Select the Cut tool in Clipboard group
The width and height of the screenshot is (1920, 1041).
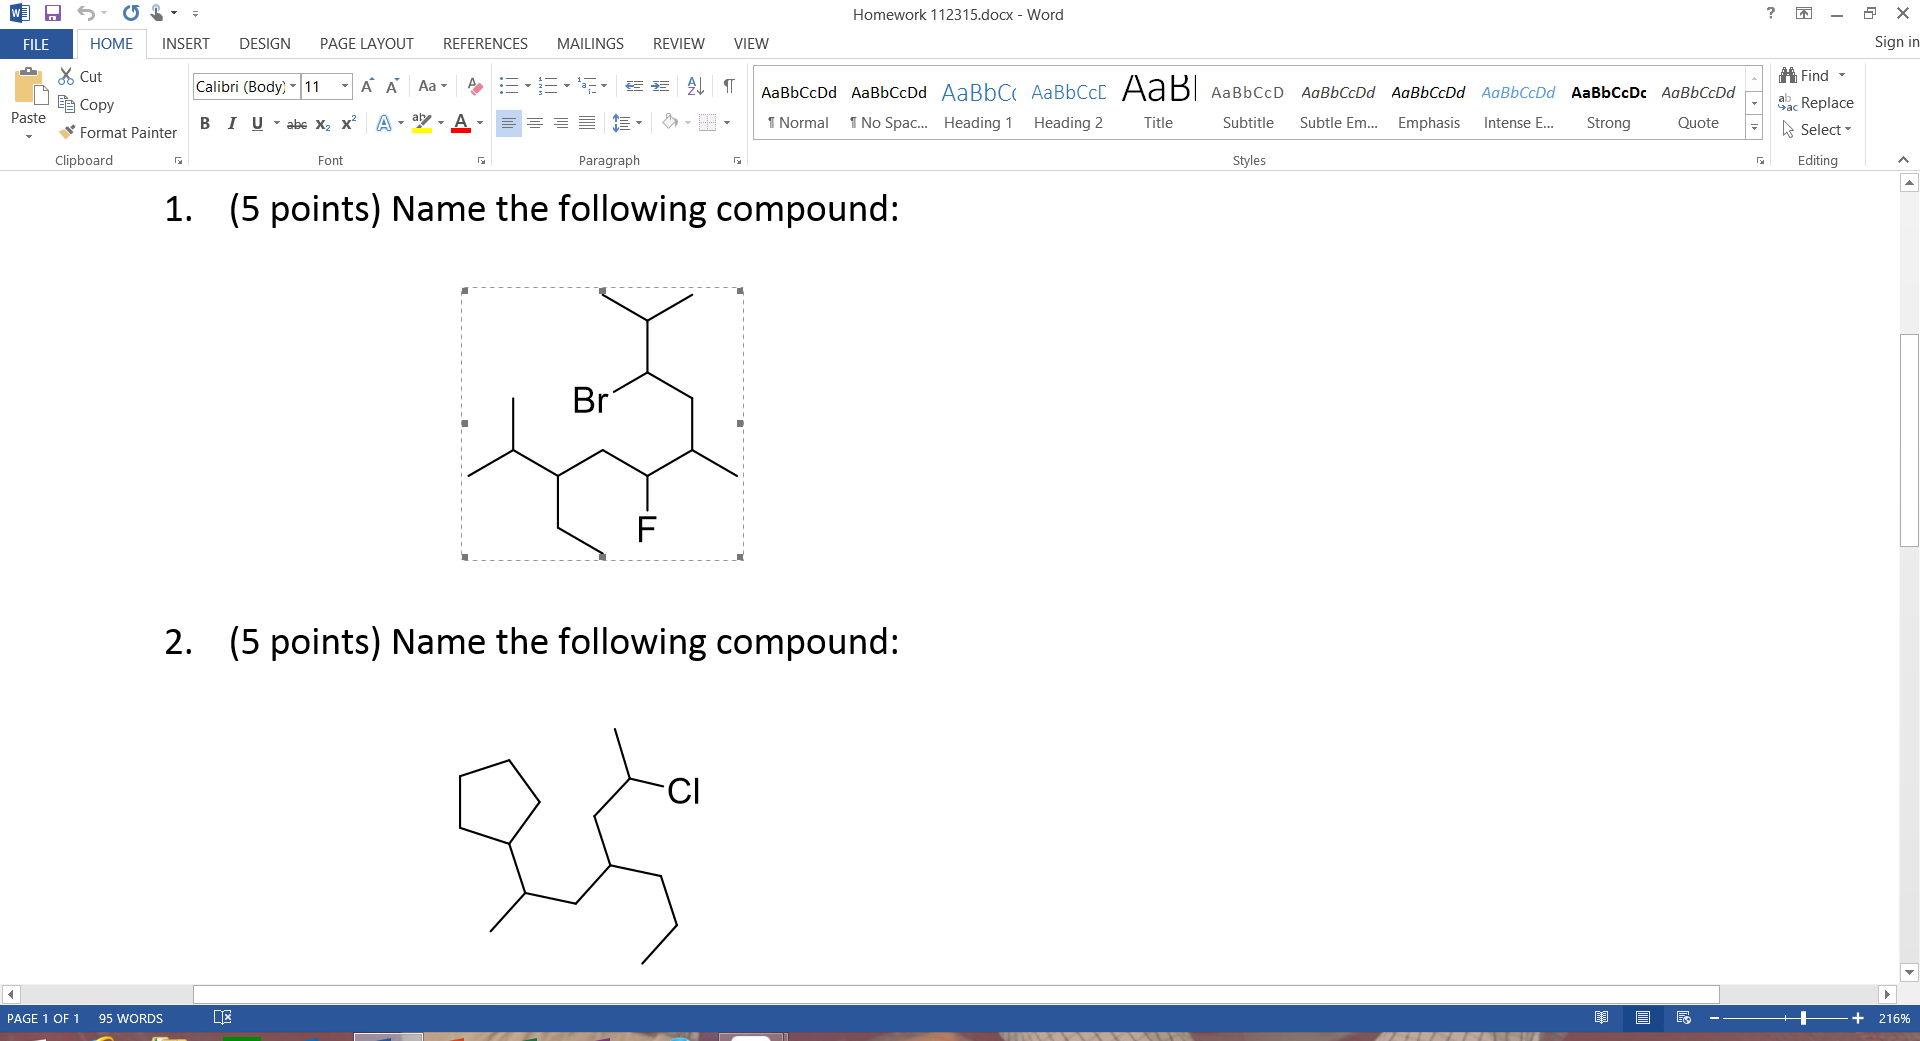80,76
